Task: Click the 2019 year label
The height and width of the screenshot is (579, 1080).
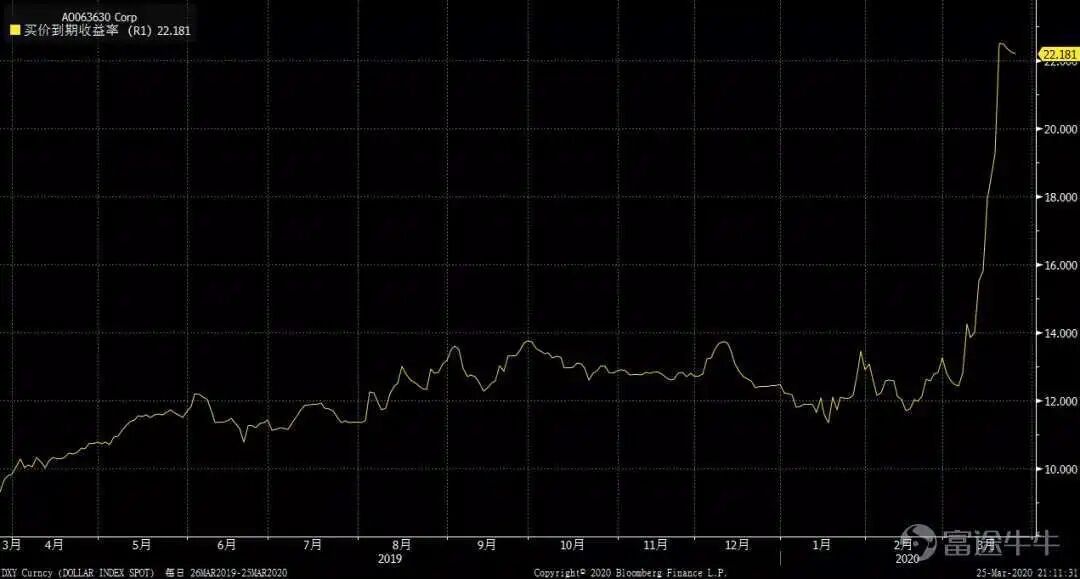Action: coord(390,558)
